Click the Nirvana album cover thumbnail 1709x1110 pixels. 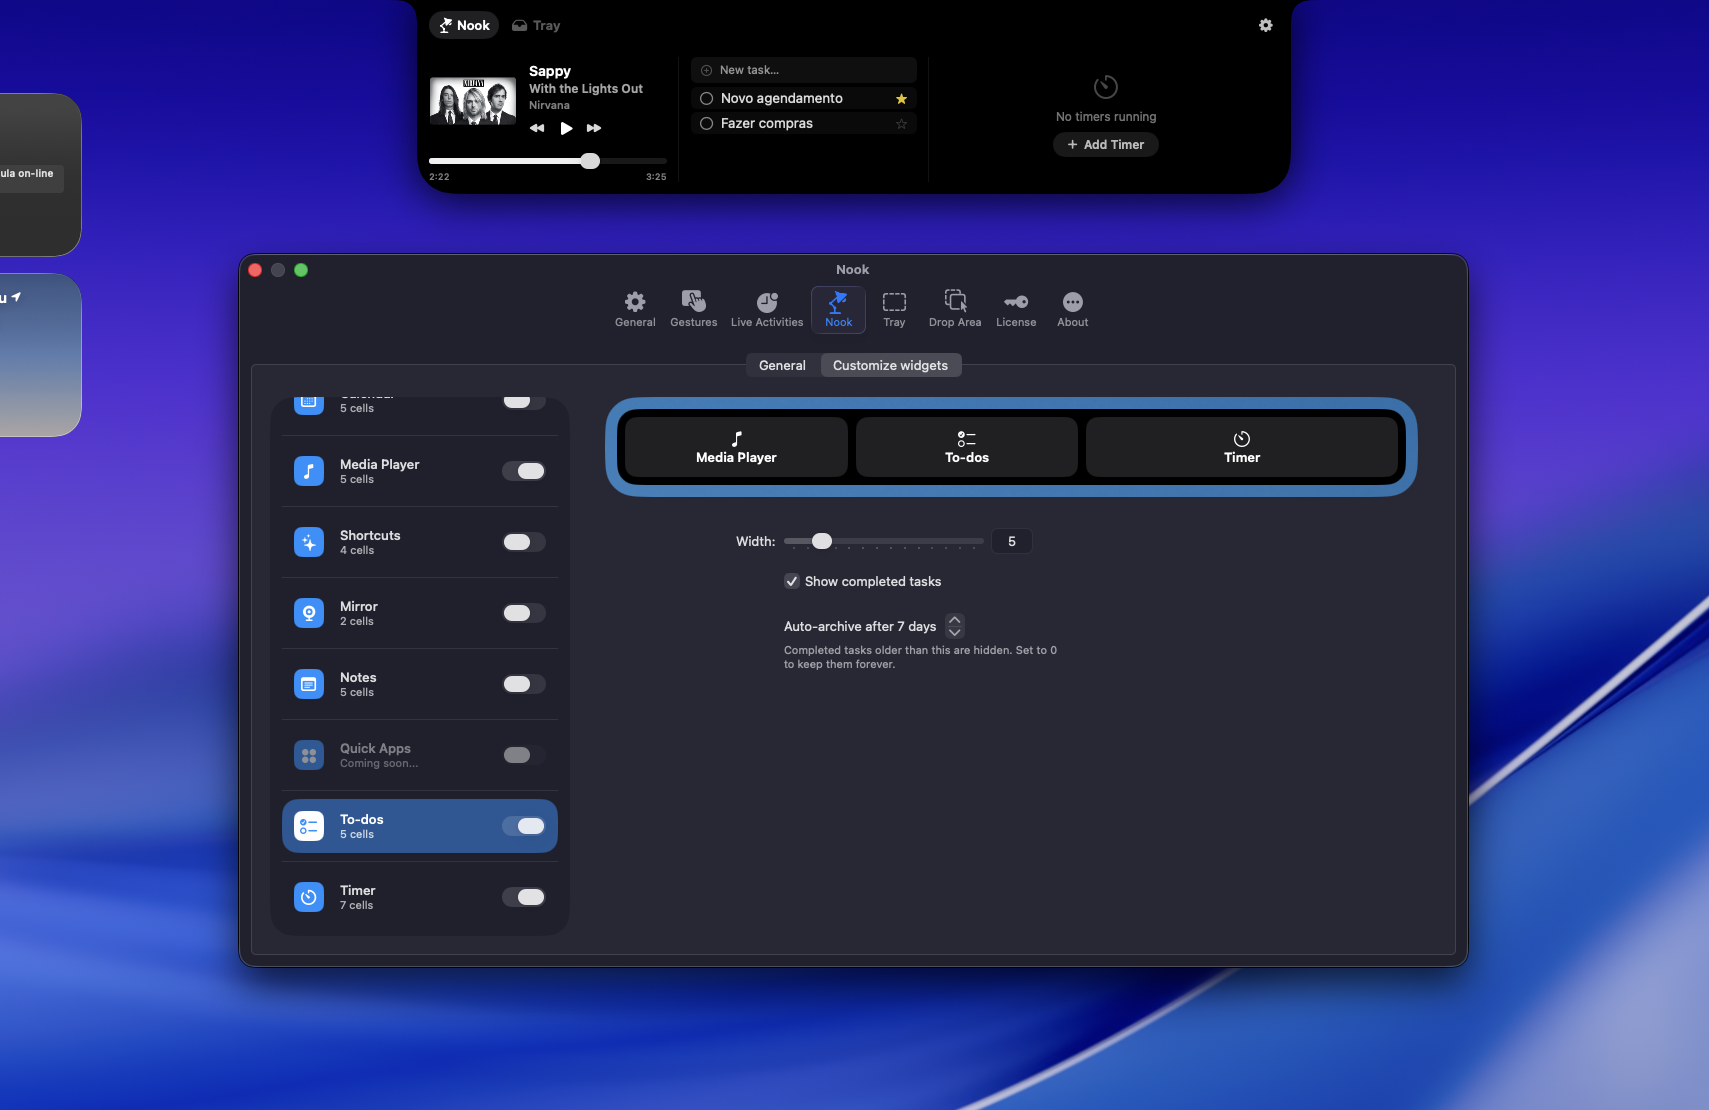pyautogui.click(x=473, y=101)
